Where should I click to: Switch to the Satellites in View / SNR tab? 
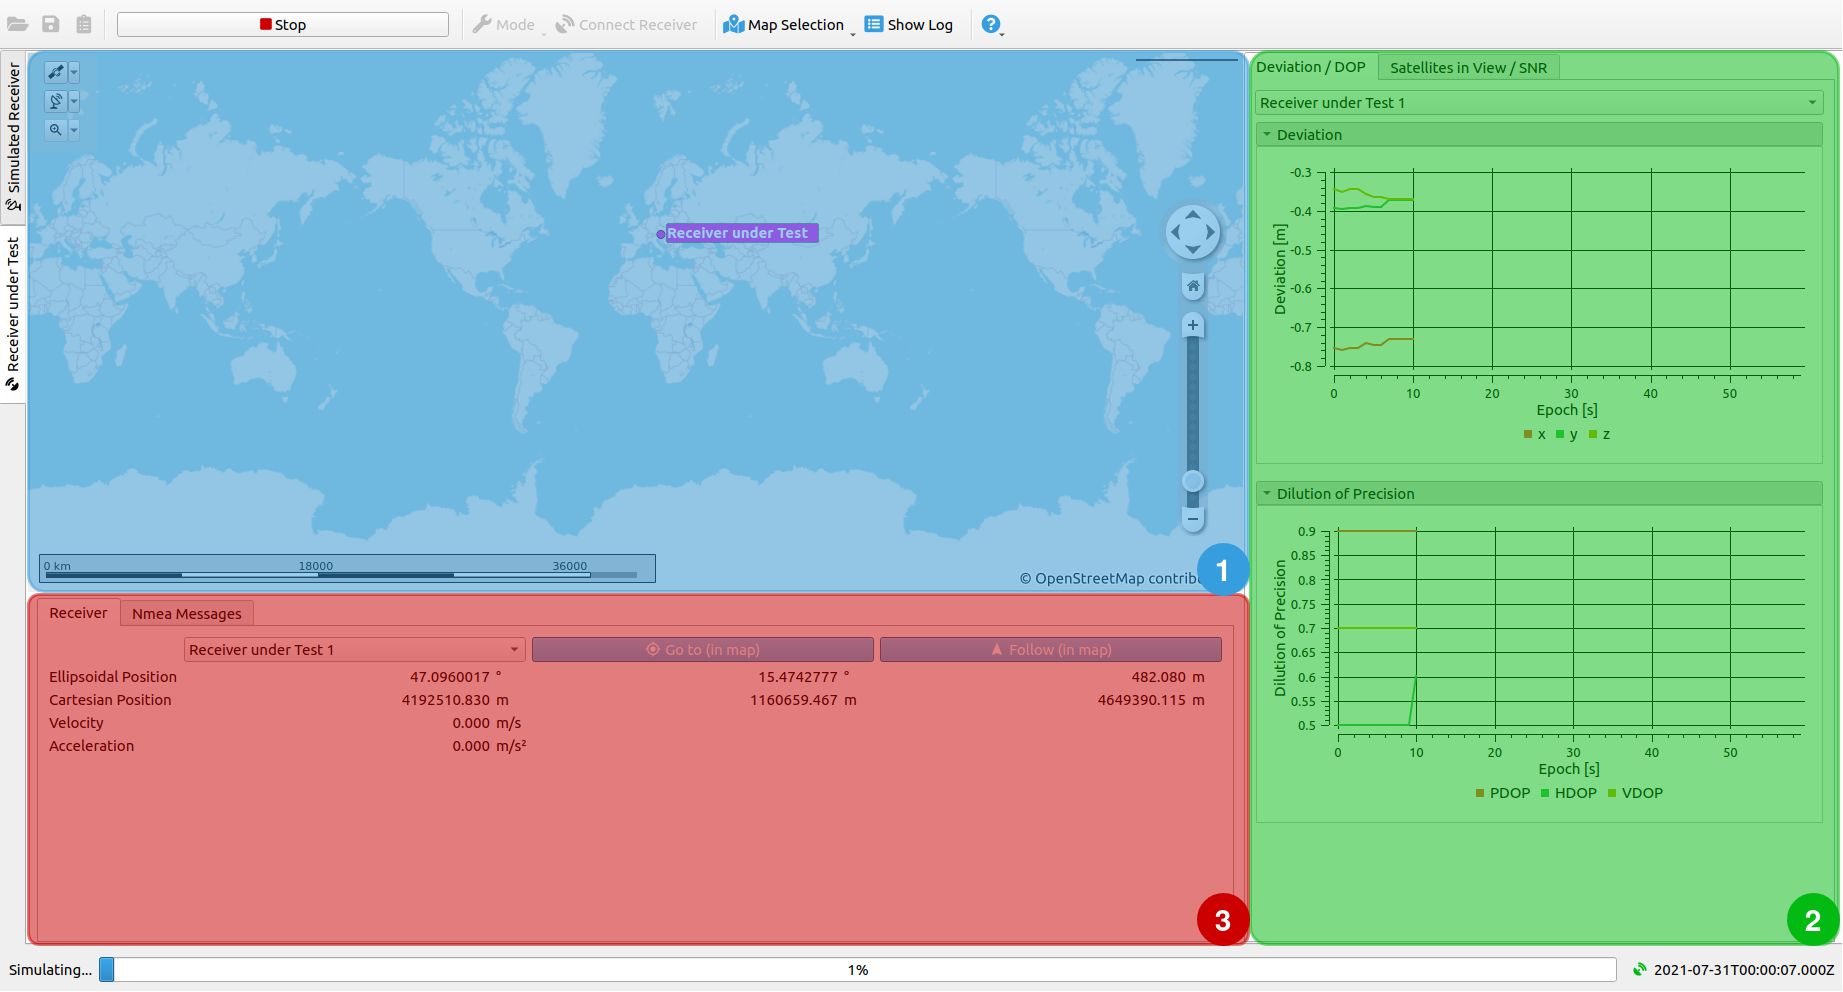tap(1469, 67)
